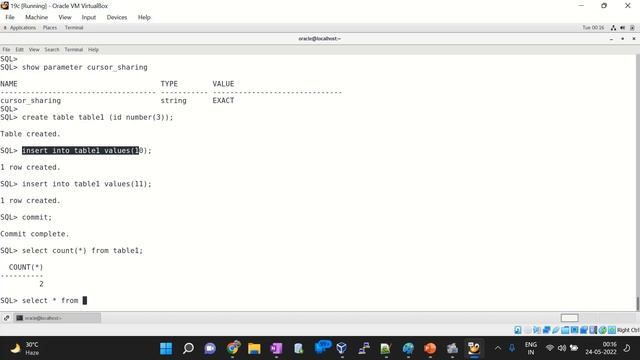The height and width of the screenshot is (360, 640).
Task: Open the VirtualBox Machine menu
Action: pyautogui.click(x=36, y=17)
